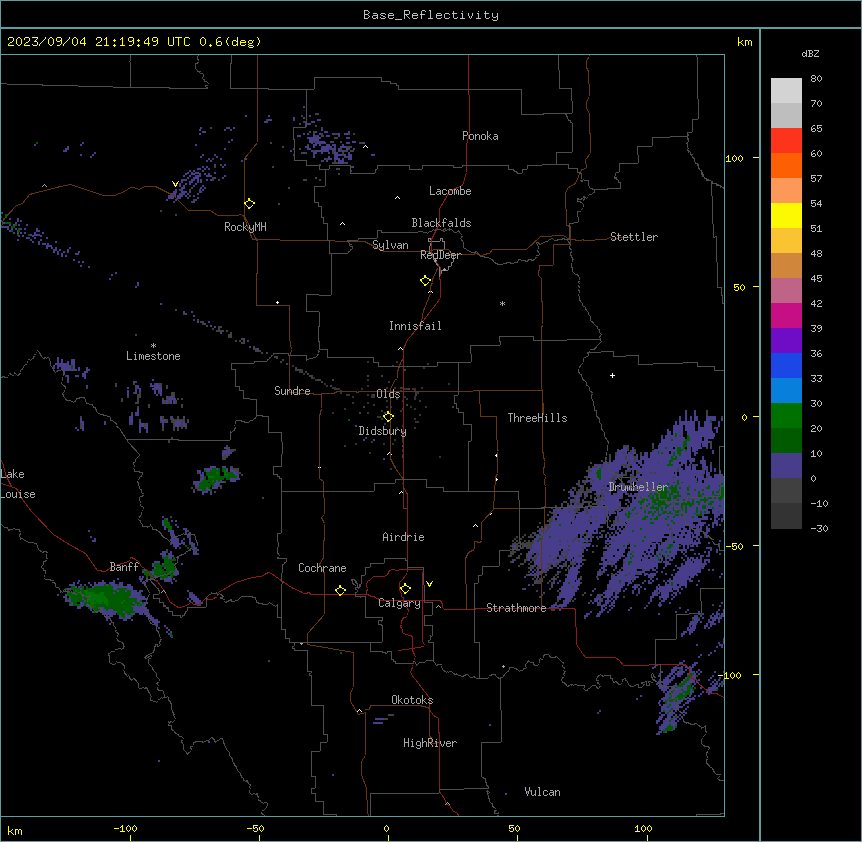This screenshot has width=862, height=842.
Task: Select the Olds city label
Action: coord(388,394)
